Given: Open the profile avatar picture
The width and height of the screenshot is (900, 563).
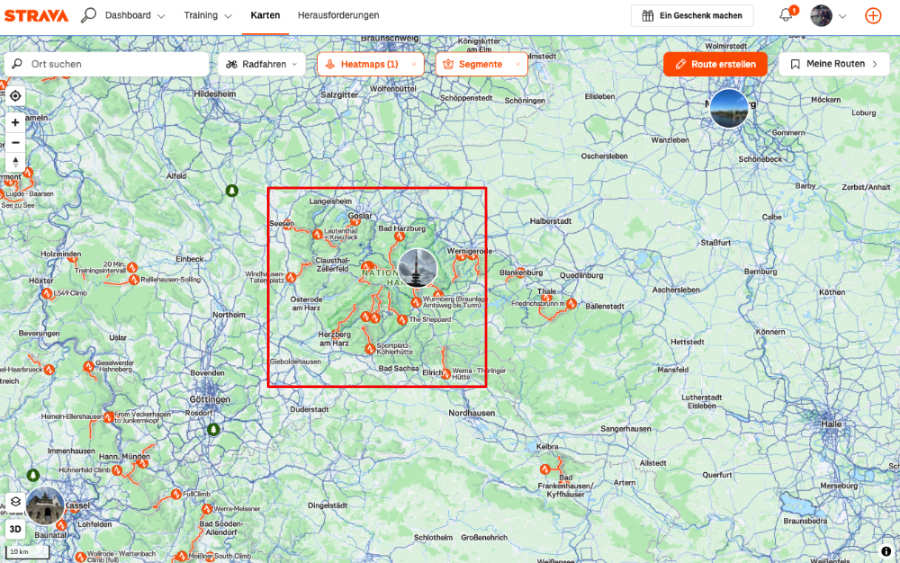Looking at the screenshot, I should pos(821,15).
